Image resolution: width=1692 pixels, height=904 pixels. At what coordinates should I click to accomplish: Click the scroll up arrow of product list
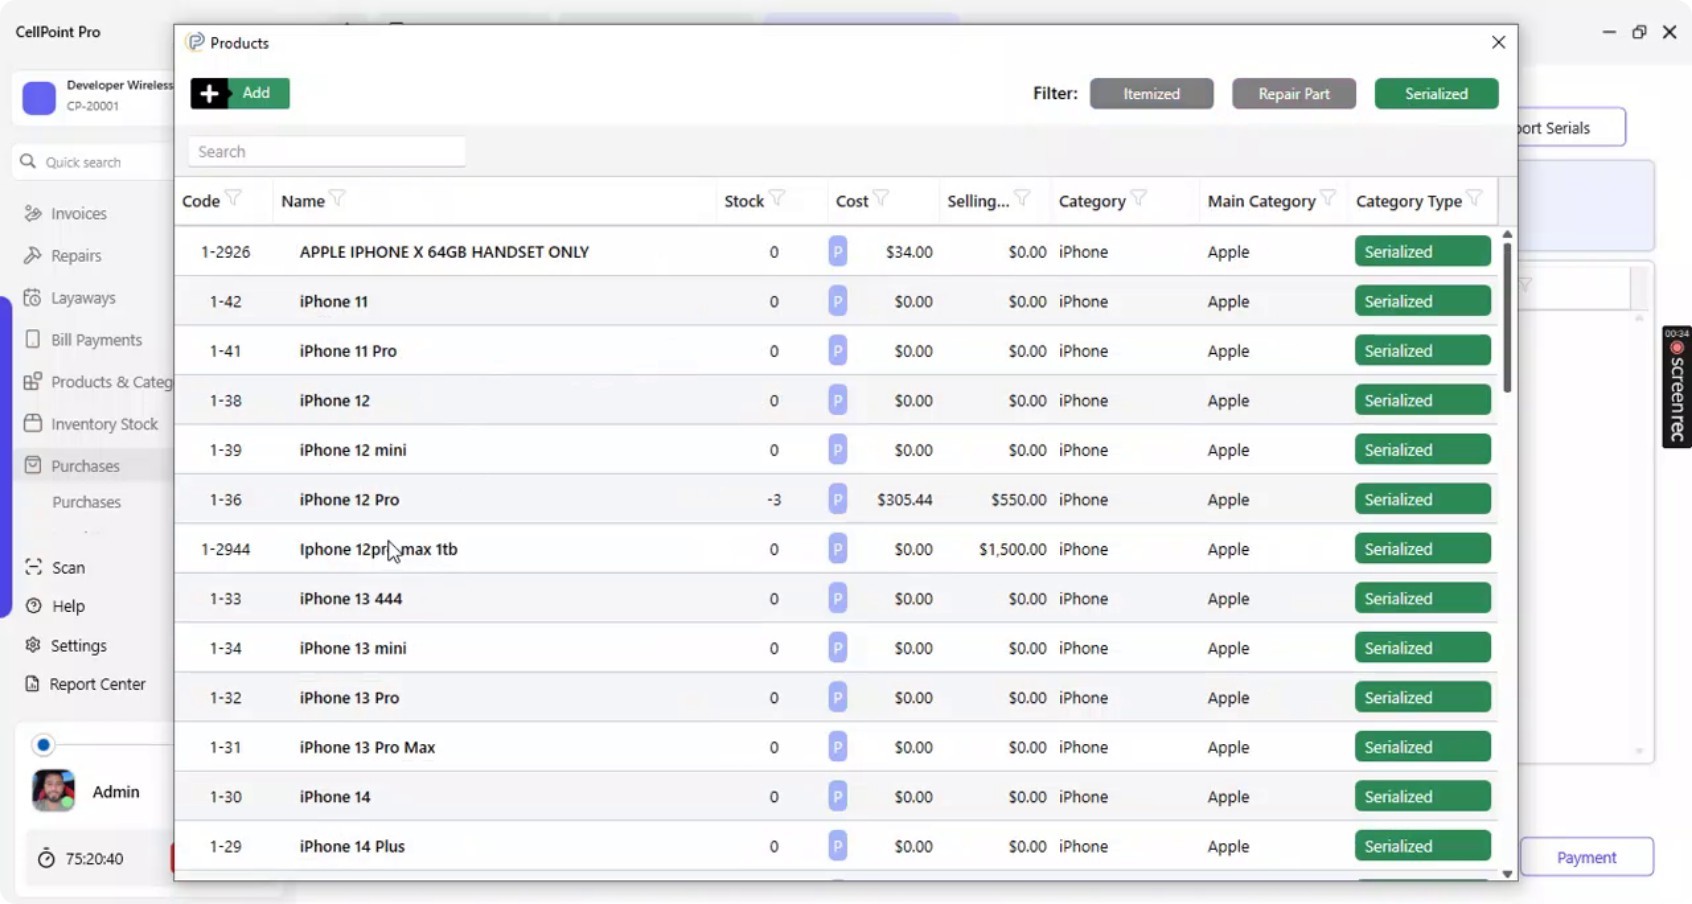(1507, 234)
